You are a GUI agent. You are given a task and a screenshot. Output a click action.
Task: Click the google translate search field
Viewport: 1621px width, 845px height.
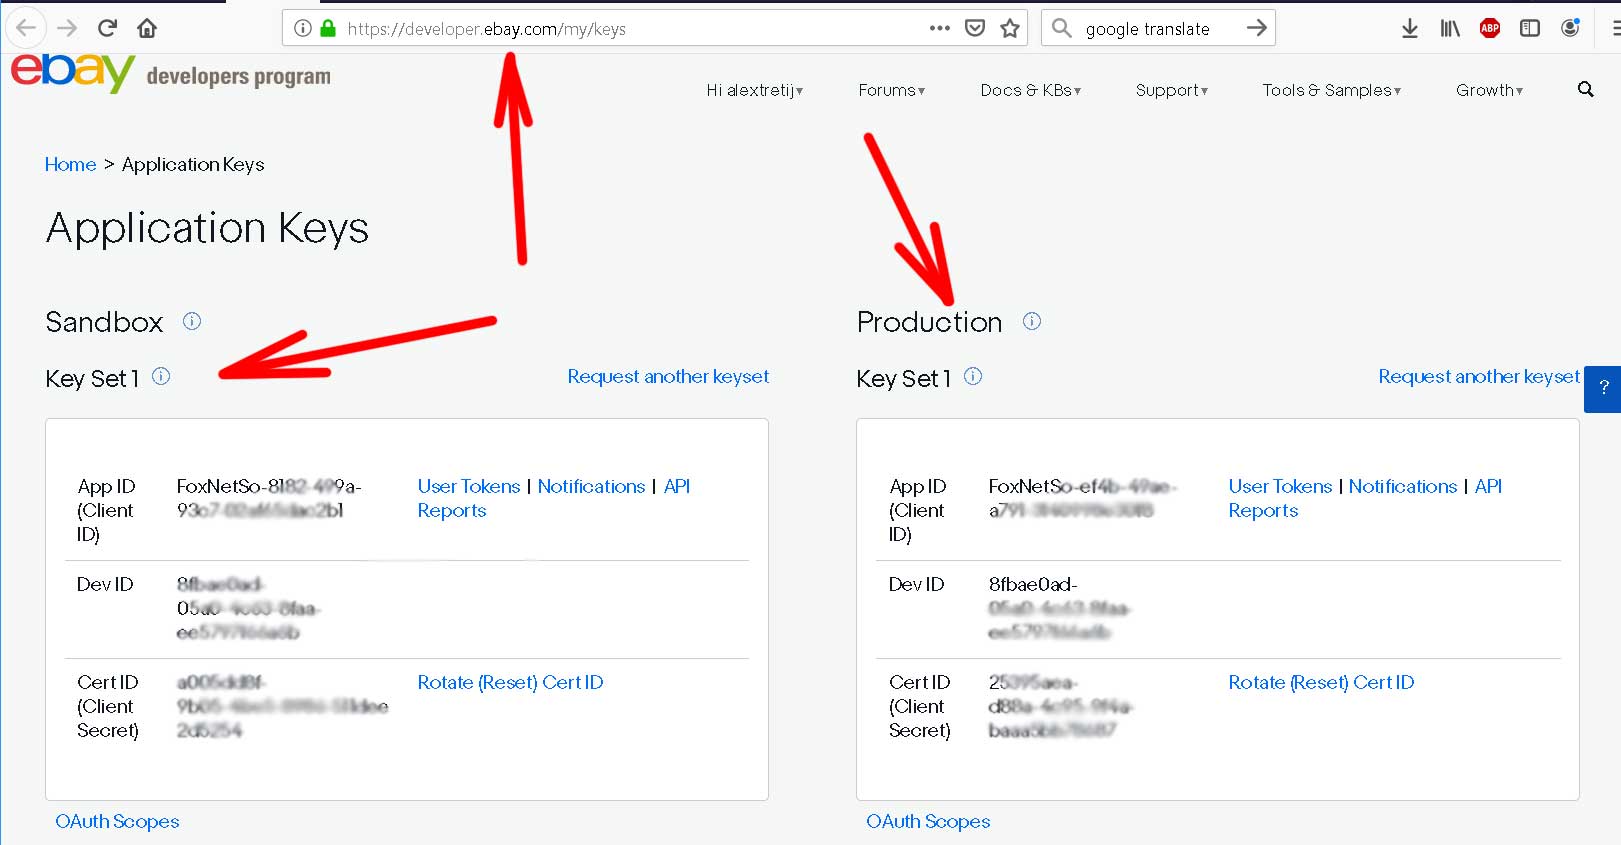(x=1158, y=29)
